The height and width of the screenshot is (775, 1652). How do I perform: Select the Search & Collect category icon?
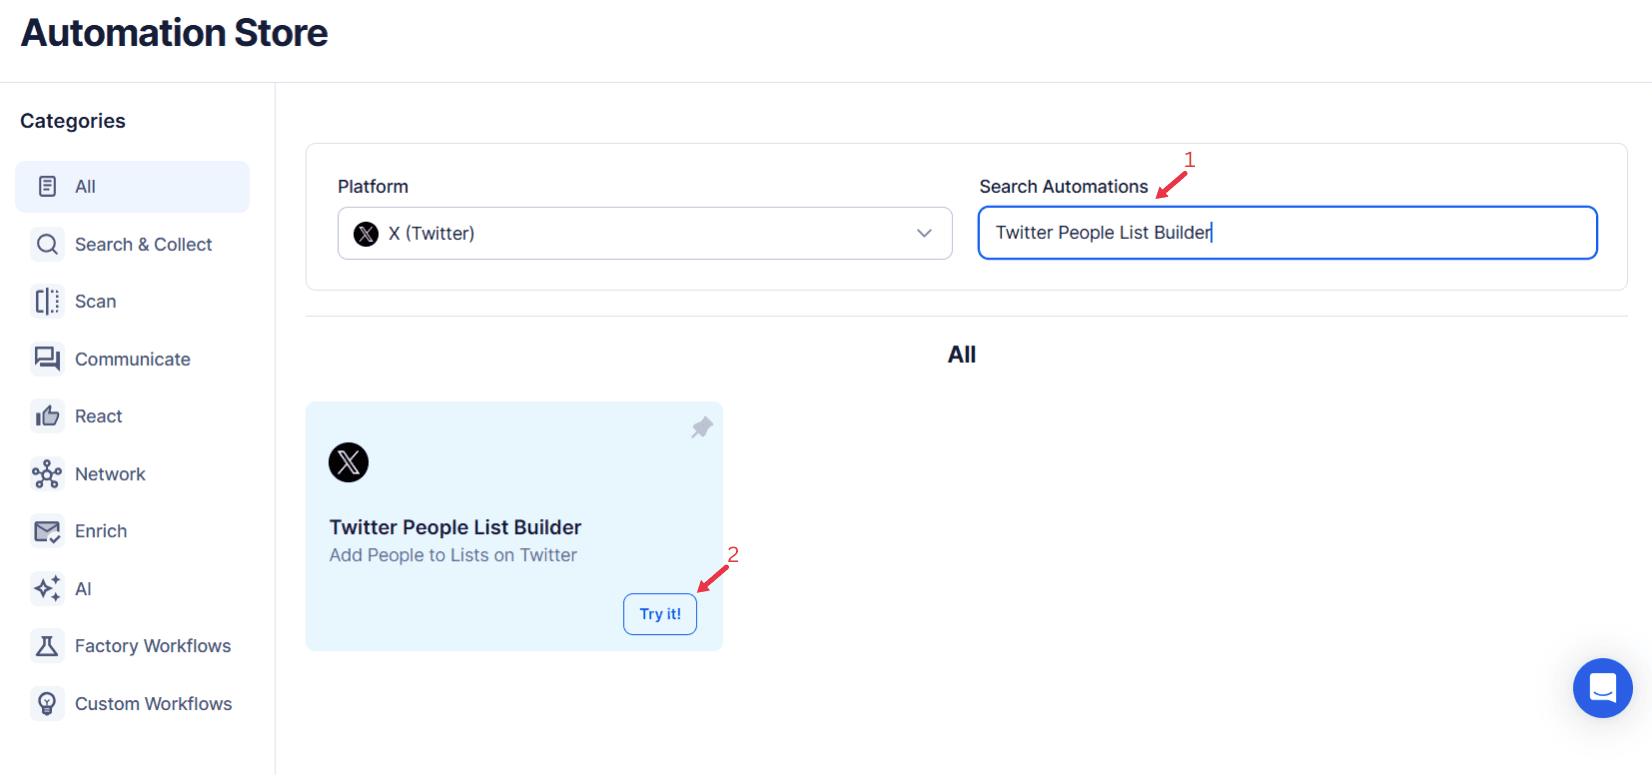pos(47,244)
